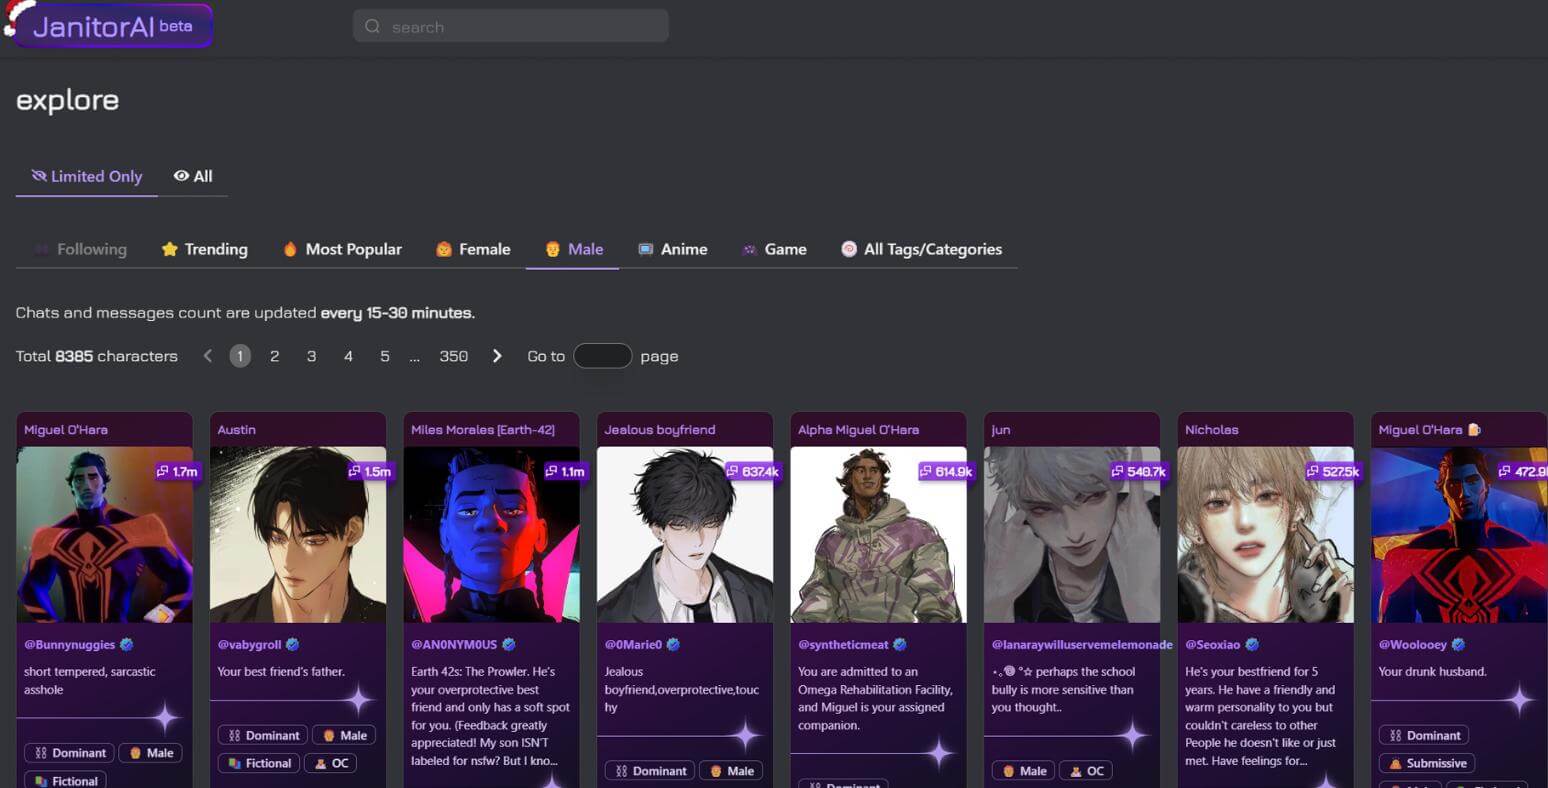This screenshot has height=788, width=1548.
Task: Open the Nicholas character portrait
Action: pyautogui.click(x=1265, y=534)
